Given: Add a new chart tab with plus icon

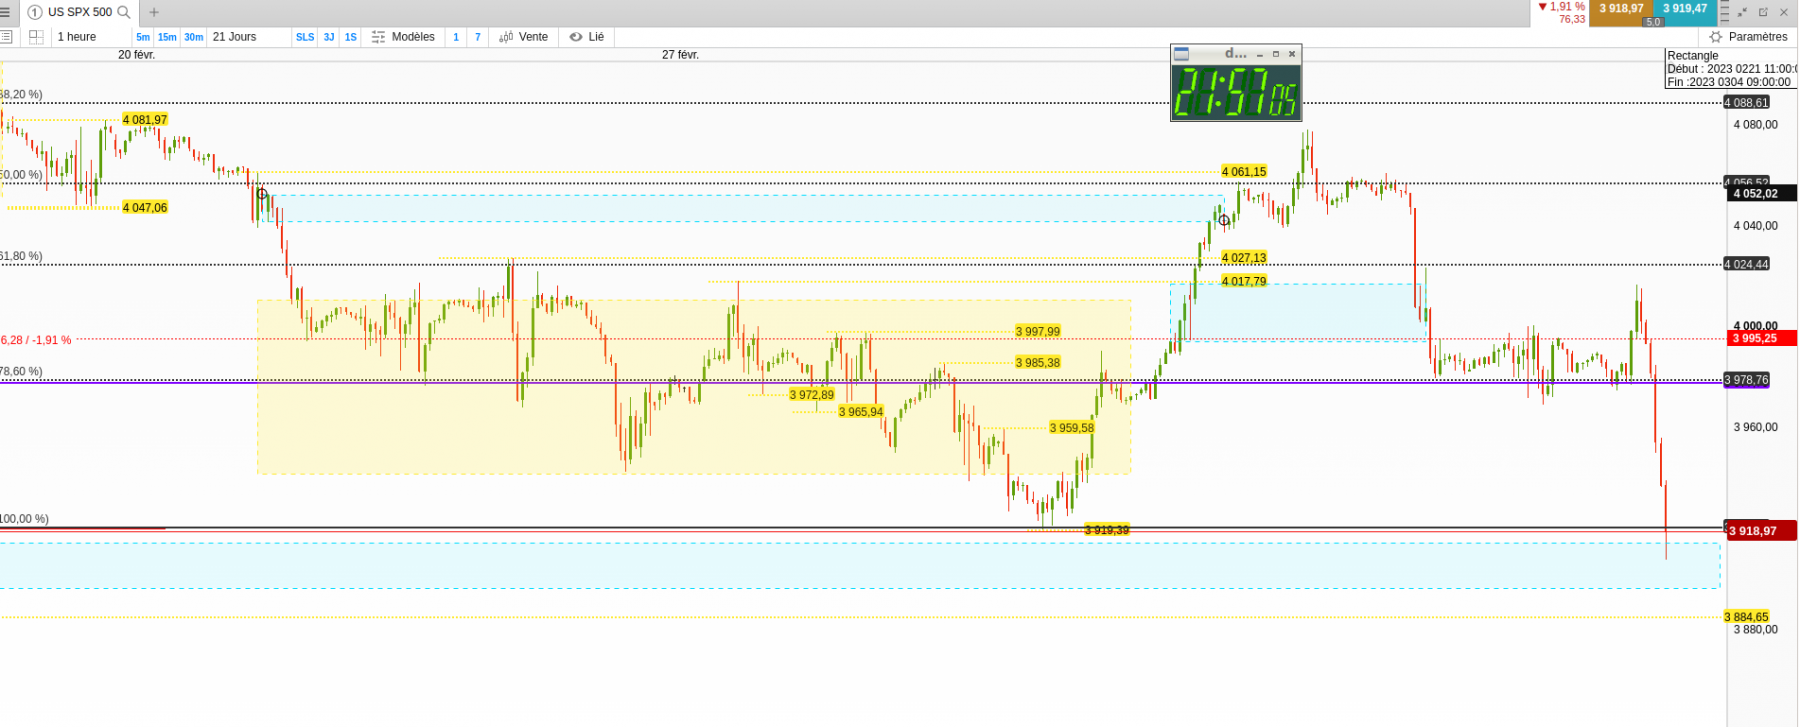Looking at the screenshot, I should (x=154, y=12).
